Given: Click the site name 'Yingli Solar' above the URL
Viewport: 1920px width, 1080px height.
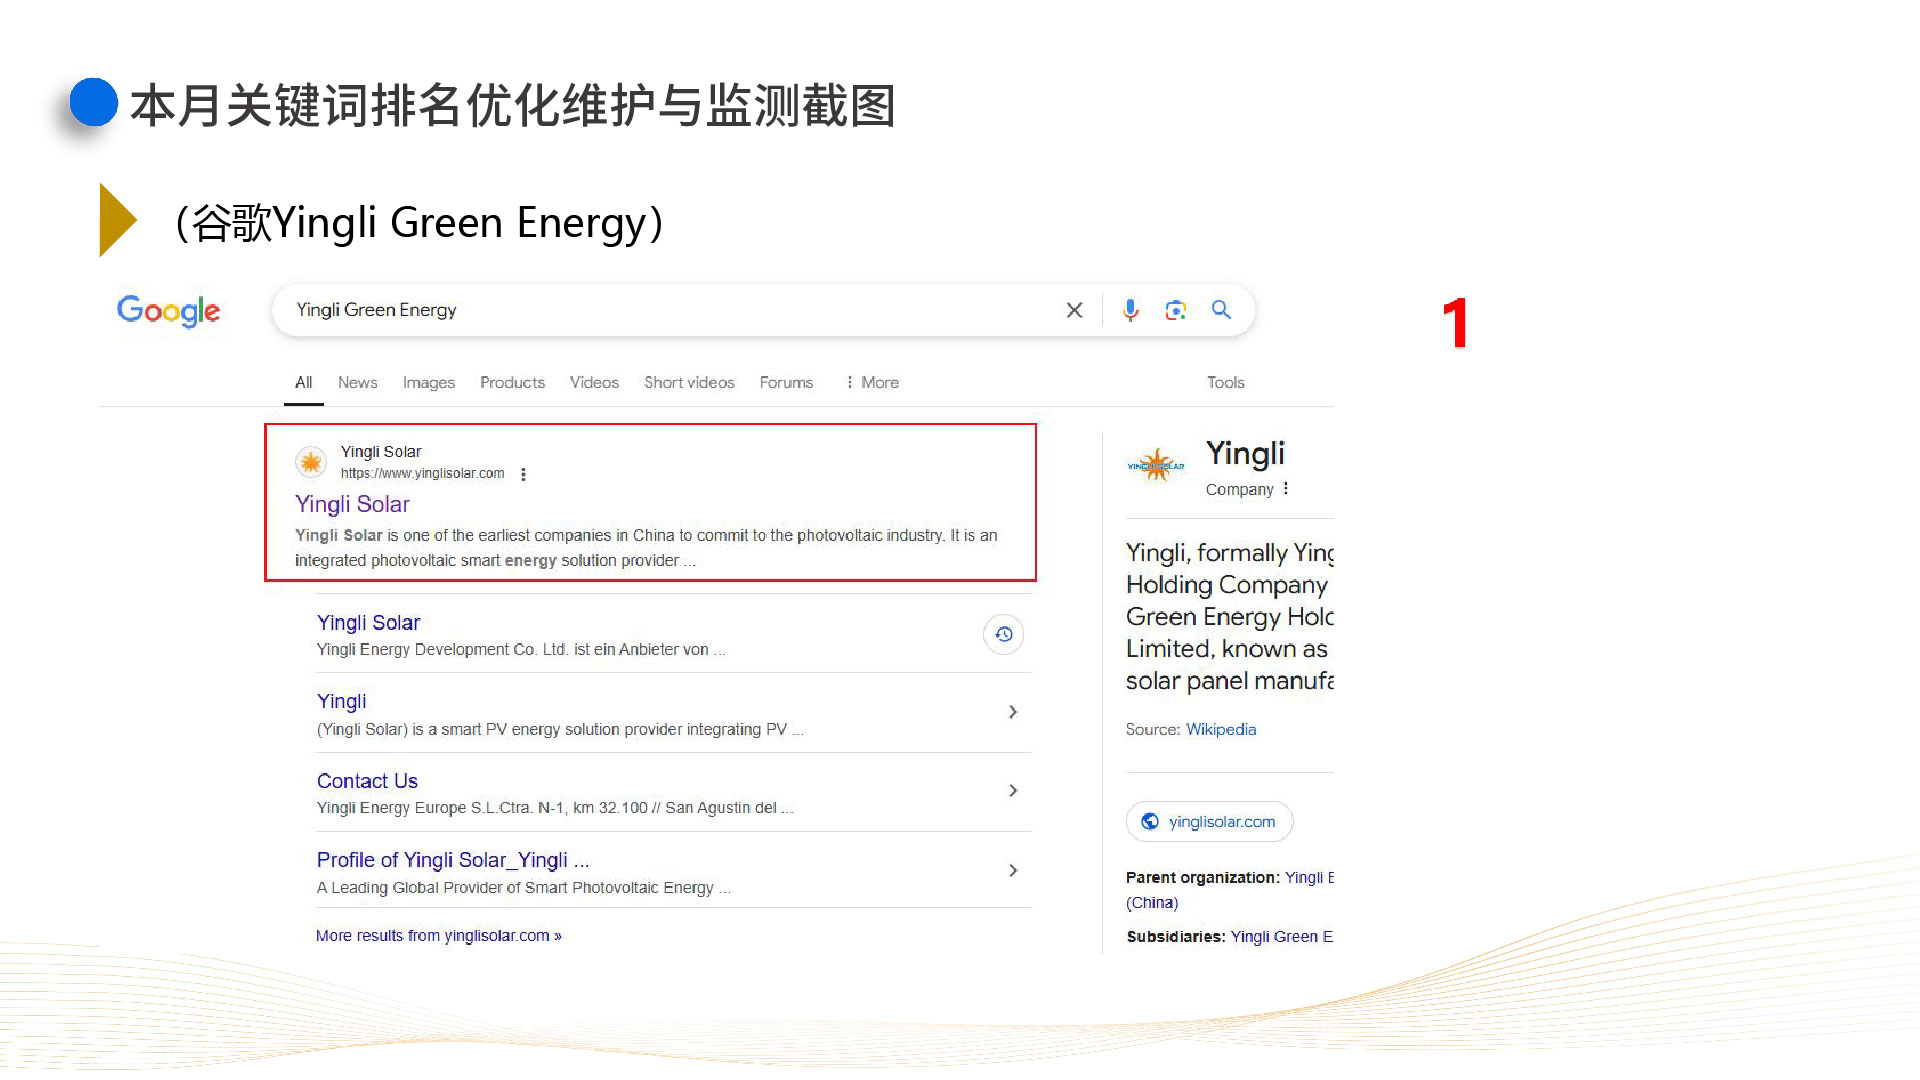Looking at the screenshot, I should 381,452.
